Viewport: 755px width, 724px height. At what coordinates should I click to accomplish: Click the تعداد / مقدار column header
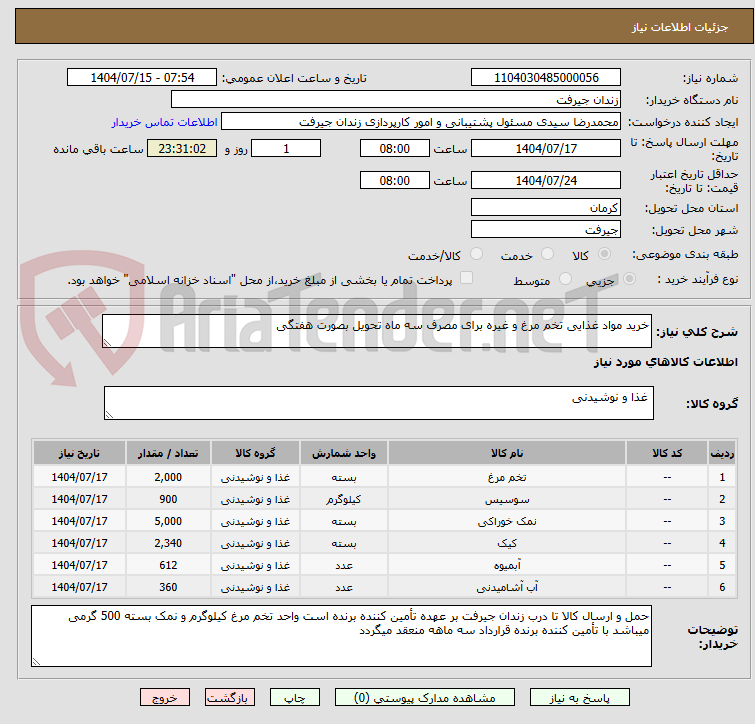click(168, 453)
